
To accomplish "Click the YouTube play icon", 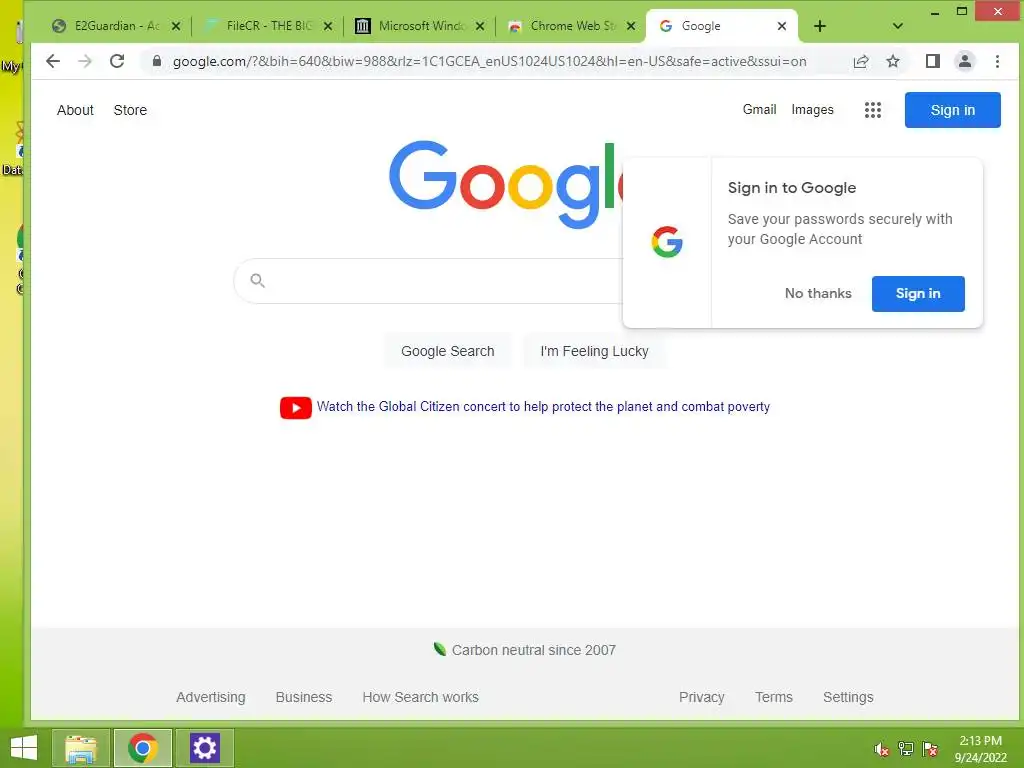I will coord(295,408).
